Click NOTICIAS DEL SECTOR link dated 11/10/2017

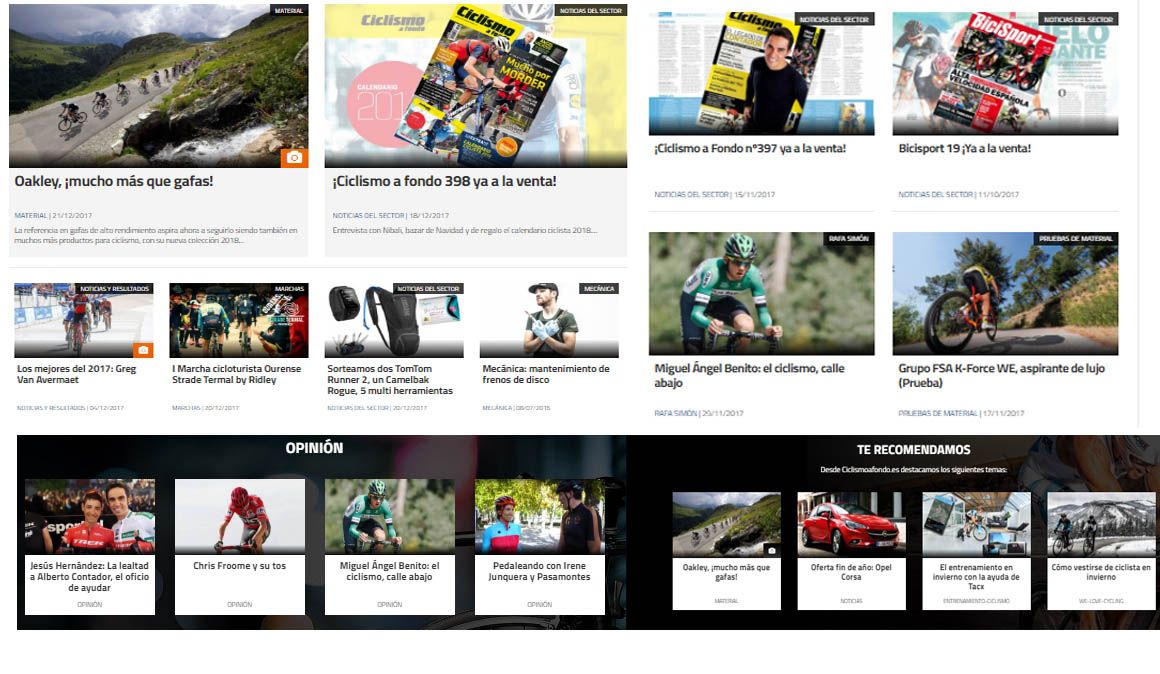pyautogui.click(x=935, y=194)
